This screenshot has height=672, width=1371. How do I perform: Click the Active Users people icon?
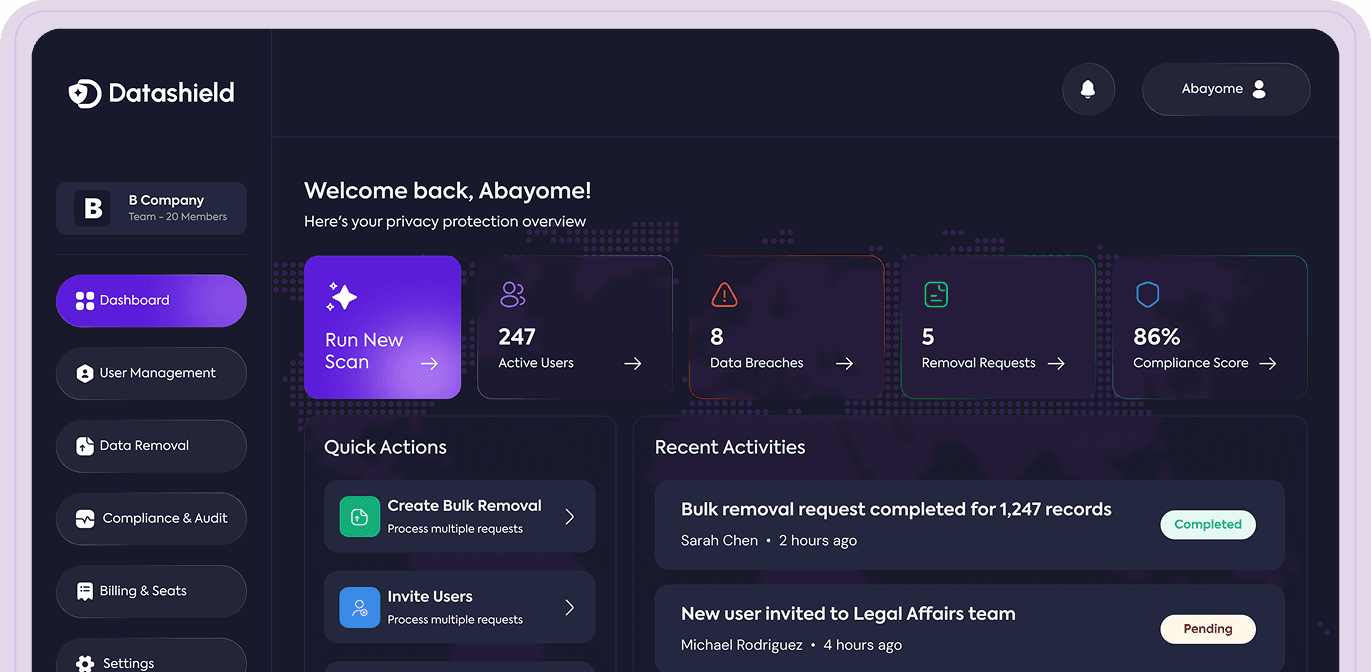[512, 294]
